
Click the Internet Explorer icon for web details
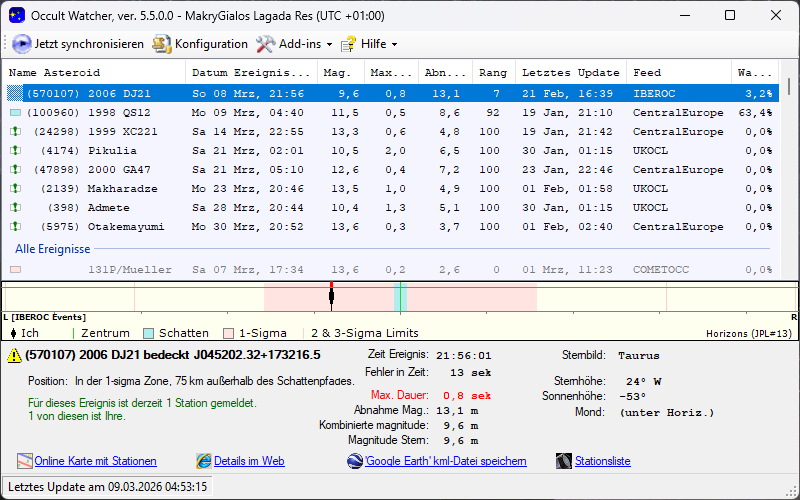(204, 461)
